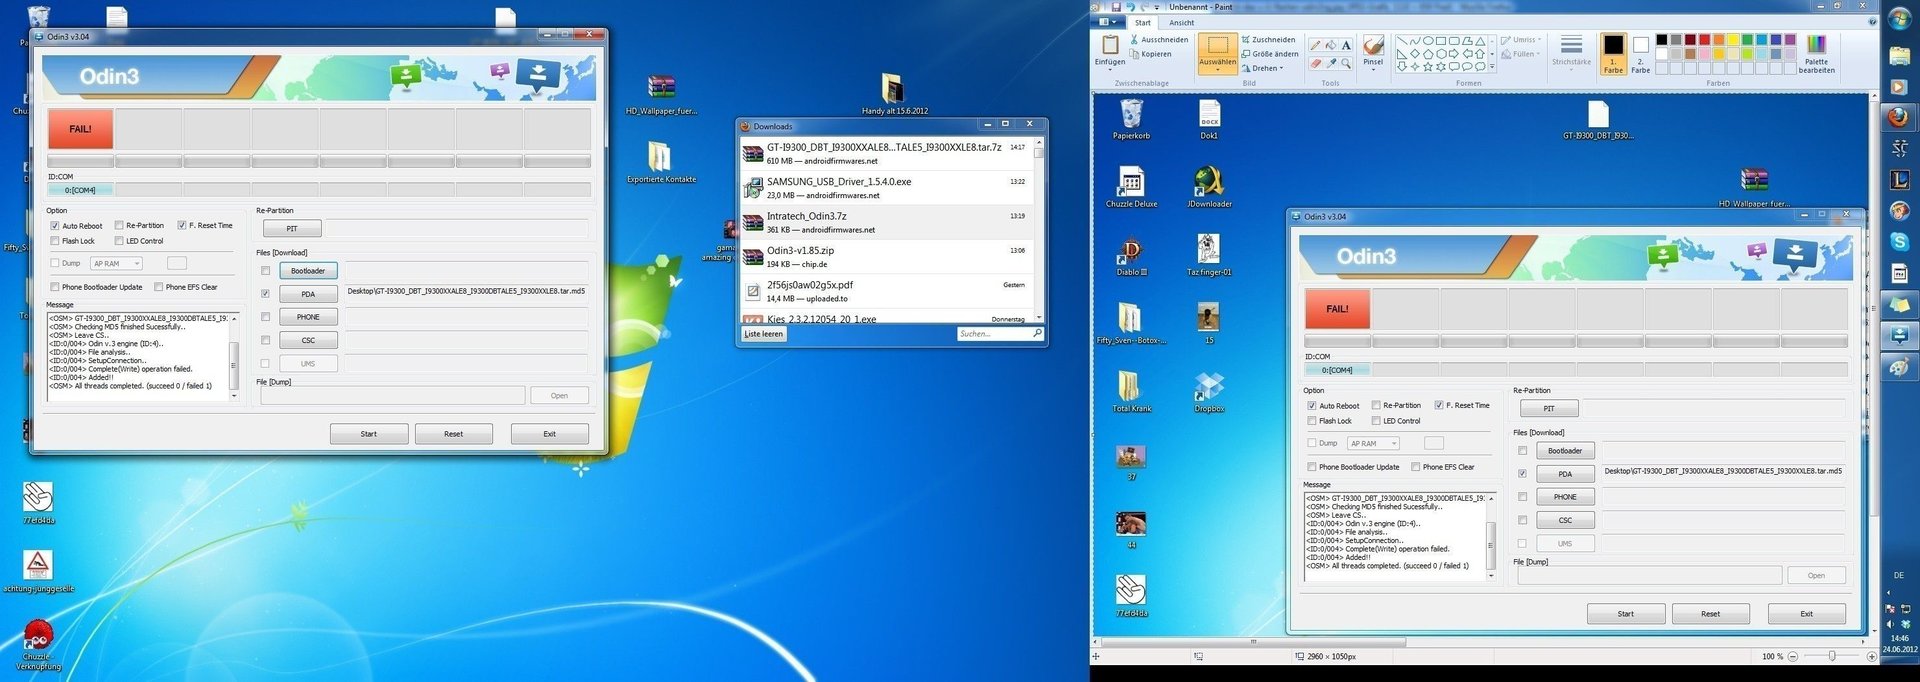Open Windows Explorer folder on side taskbar
Viewport: 1920px width, 682px height.
point(1899,55)
